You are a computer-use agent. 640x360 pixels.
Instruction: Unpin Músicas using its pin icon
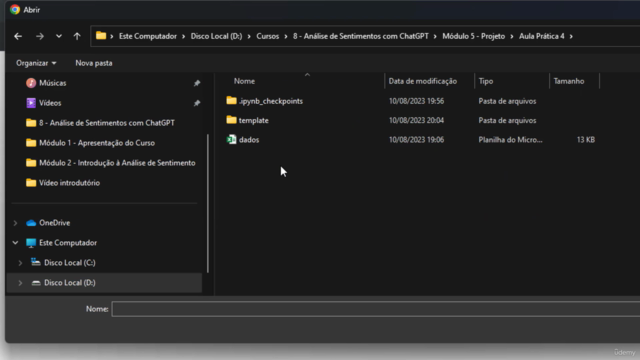pyautogui.click(x=197, y=83)
